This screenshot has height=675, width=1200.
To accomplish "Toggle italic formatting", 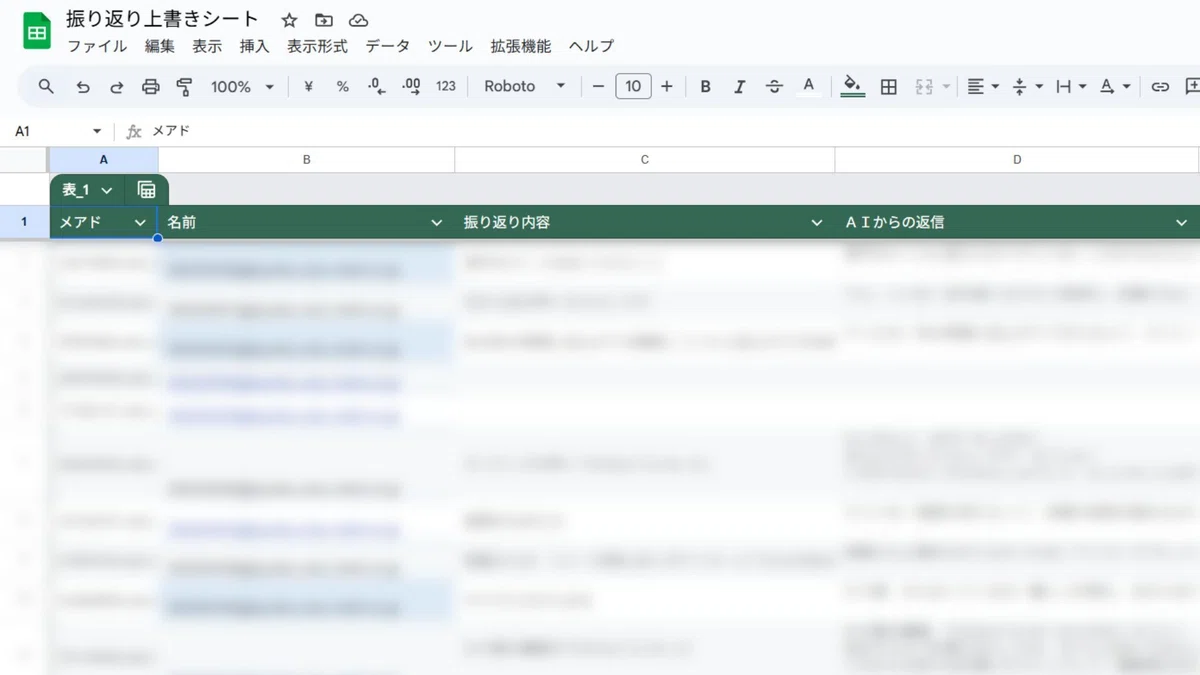I will [739, 87].
